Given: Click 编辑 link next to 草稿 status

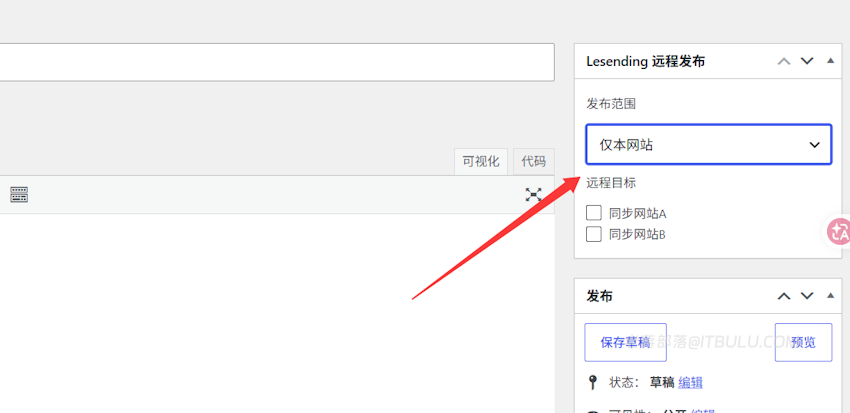Looking at the screenshot, I should 690,383.
